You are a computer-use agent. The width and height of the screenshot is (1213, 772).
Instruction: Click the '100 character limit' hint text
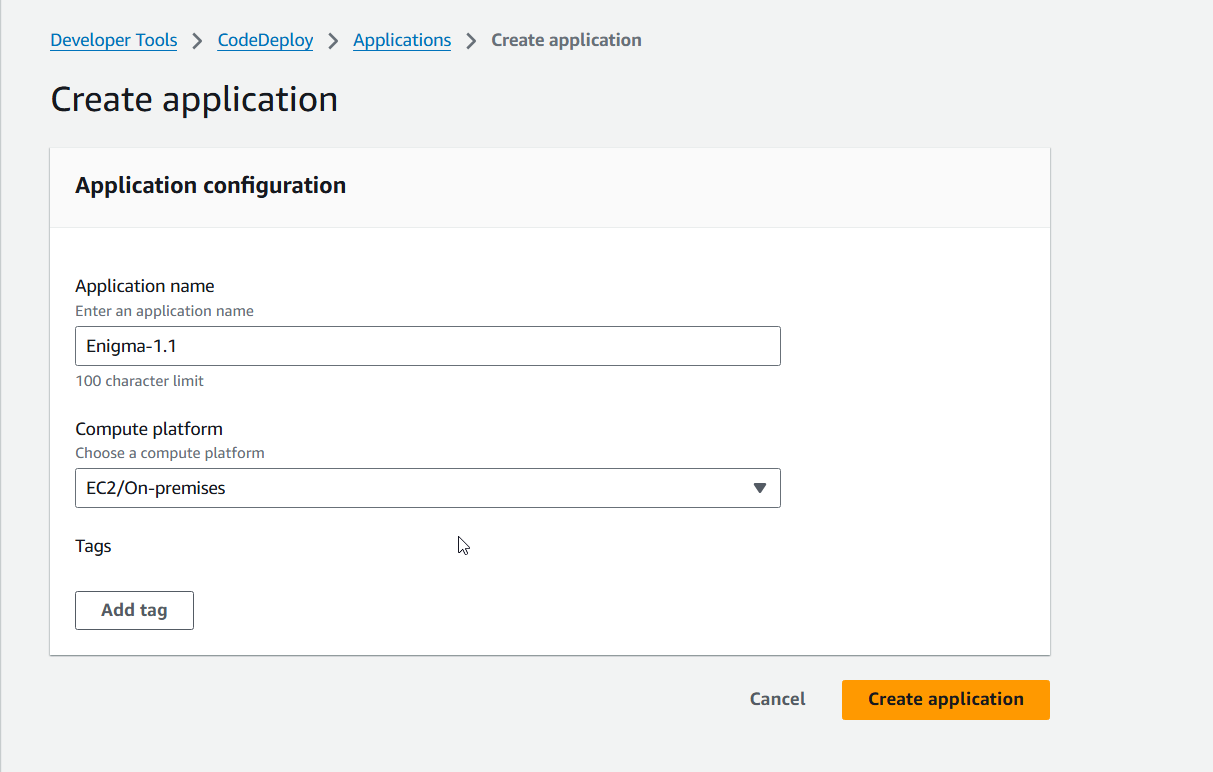[x=140, y=381]
